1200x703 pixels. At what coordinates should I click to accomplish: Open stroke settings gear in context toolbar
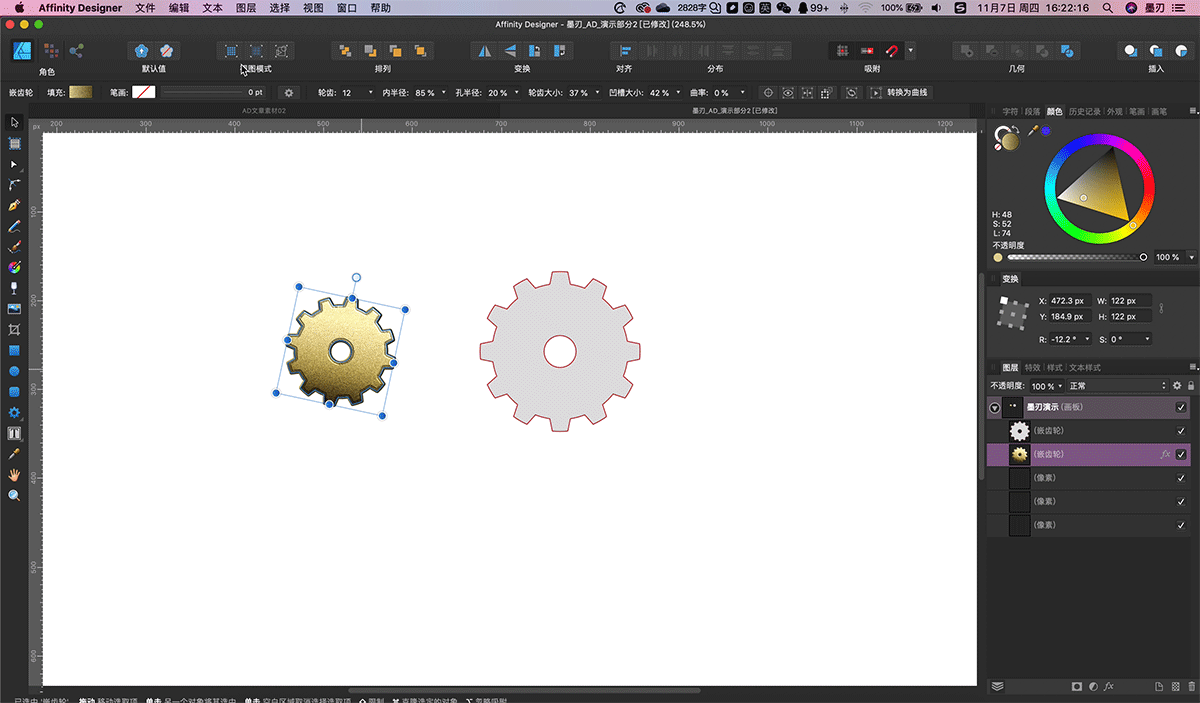[x=289, y=92]
